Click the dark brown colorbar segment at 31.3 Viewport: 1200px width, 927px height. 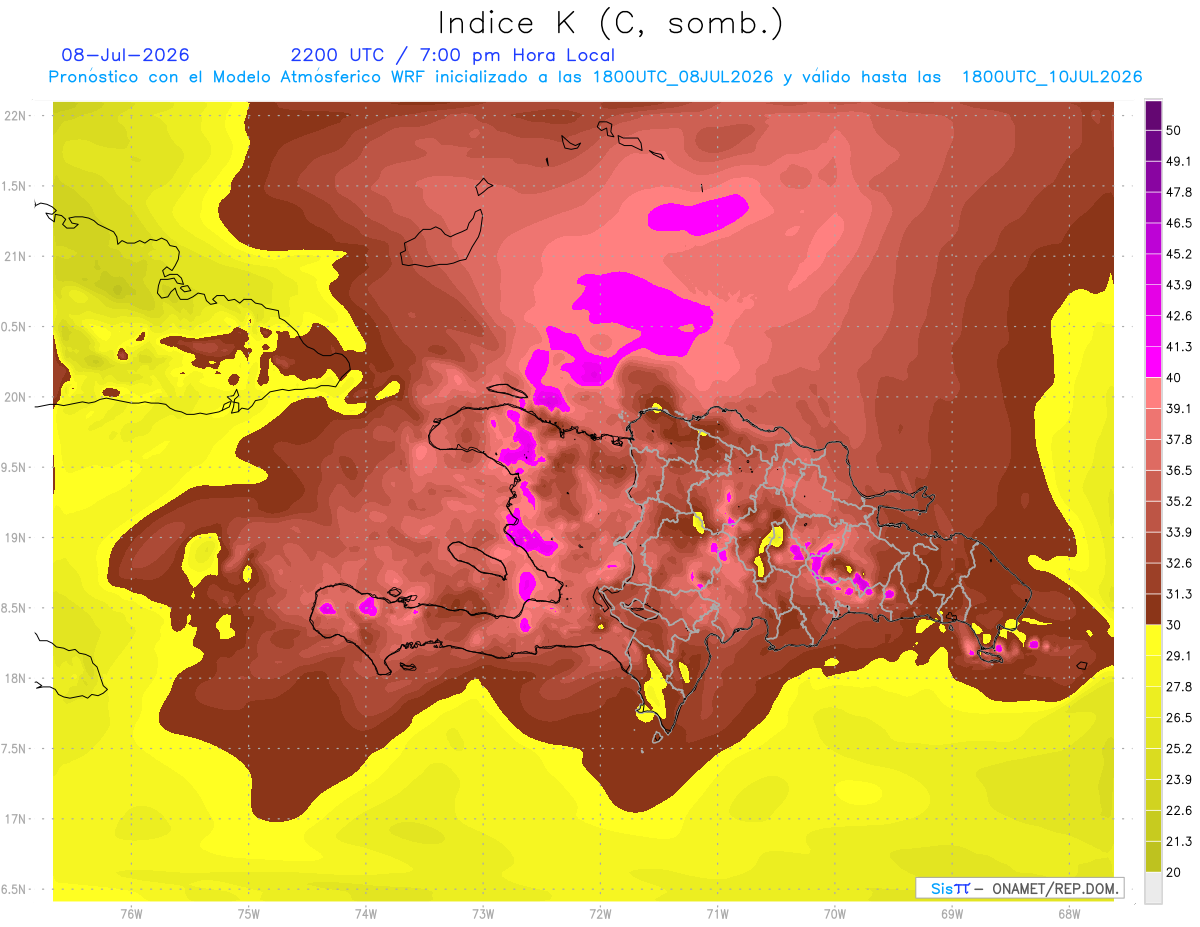(x=1153, y=609)
